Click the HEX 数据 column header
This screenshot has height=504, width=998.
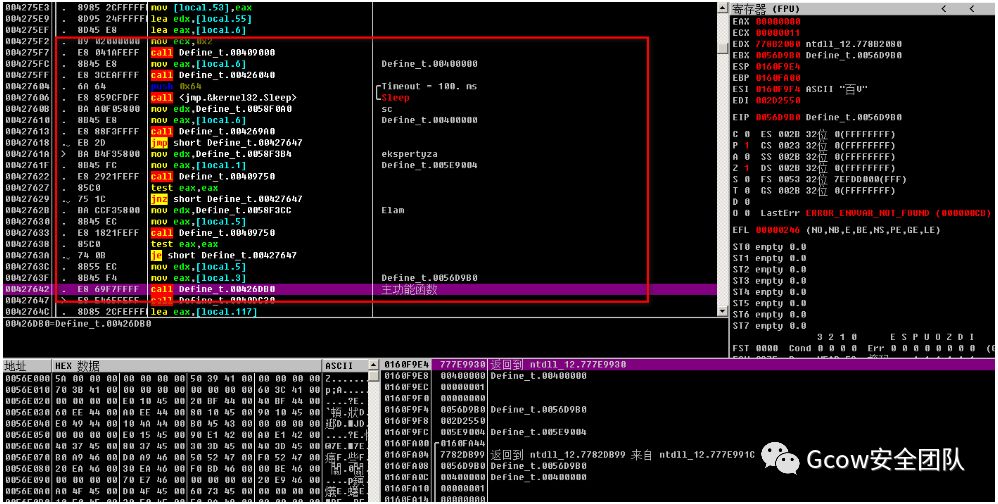(x=188, y=366)
